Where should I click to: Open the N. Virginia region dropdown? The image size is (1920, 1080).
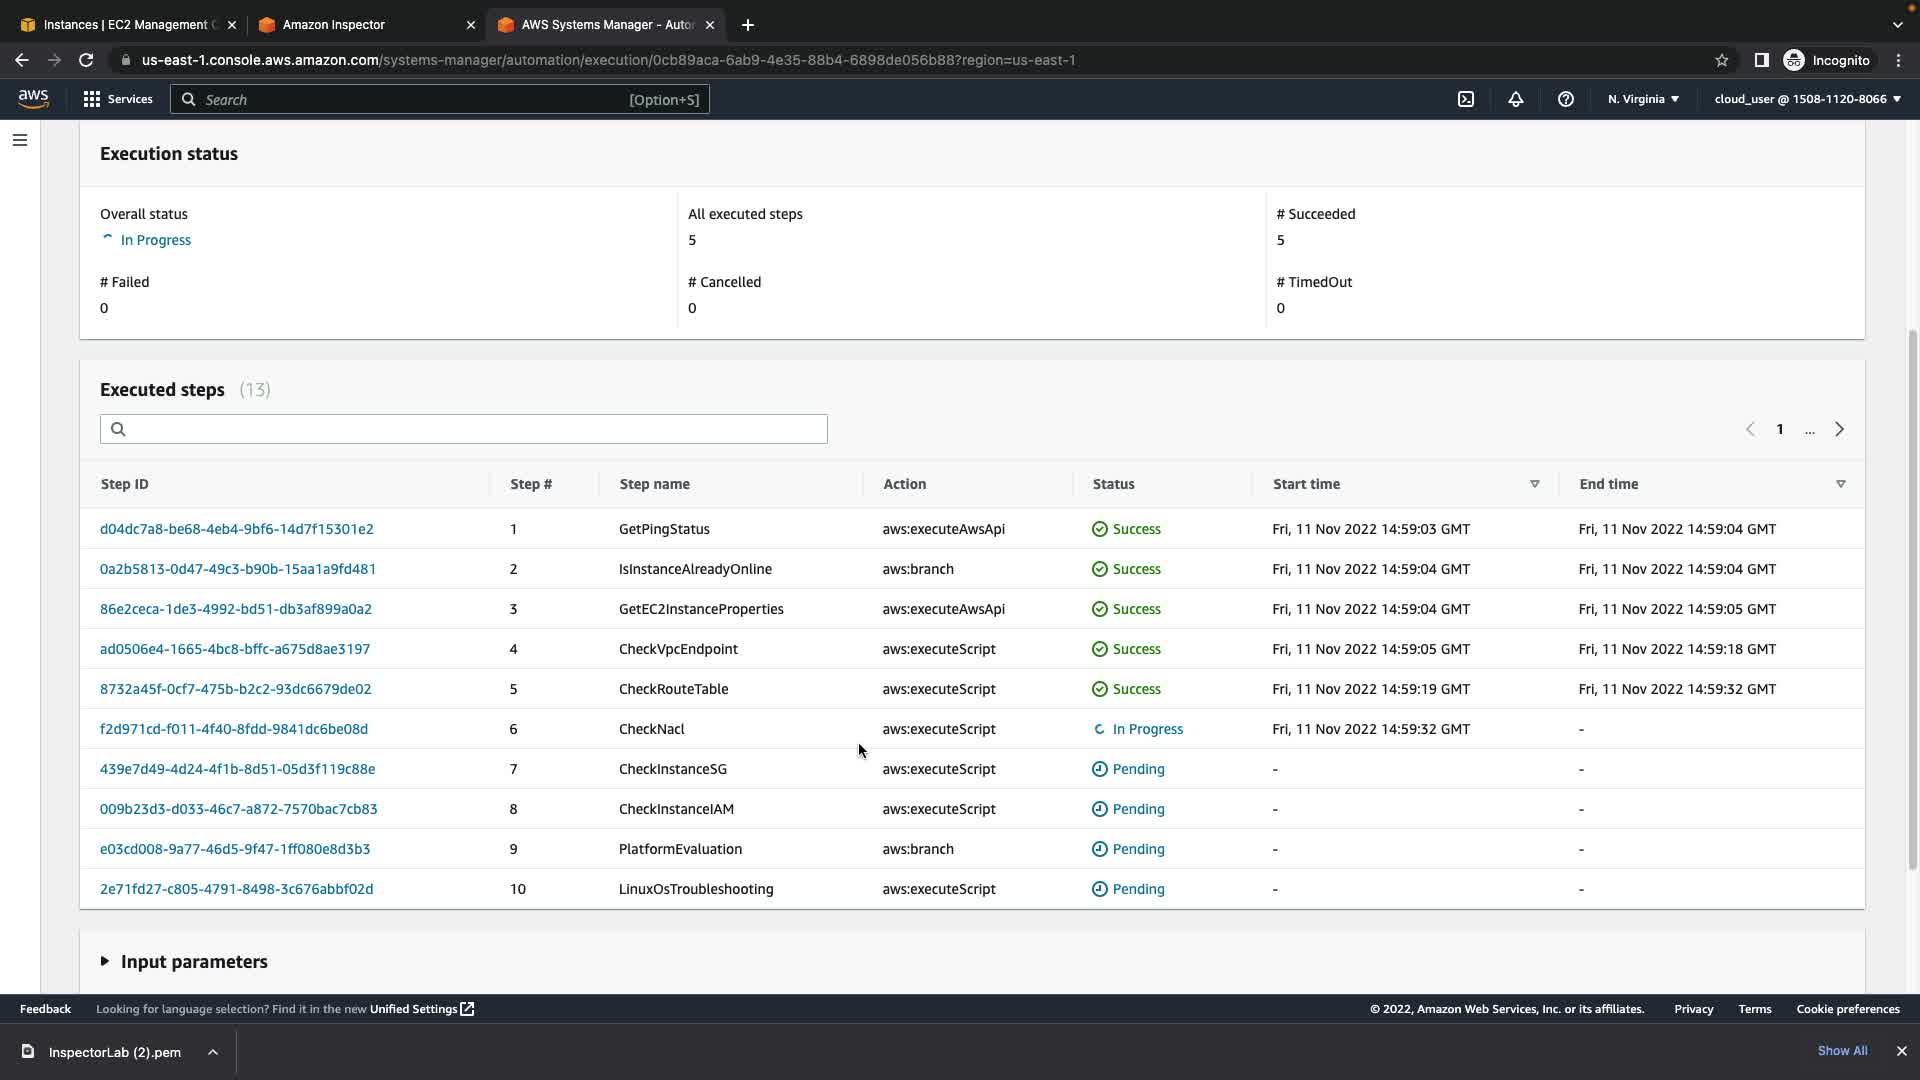click(1643, 99)
